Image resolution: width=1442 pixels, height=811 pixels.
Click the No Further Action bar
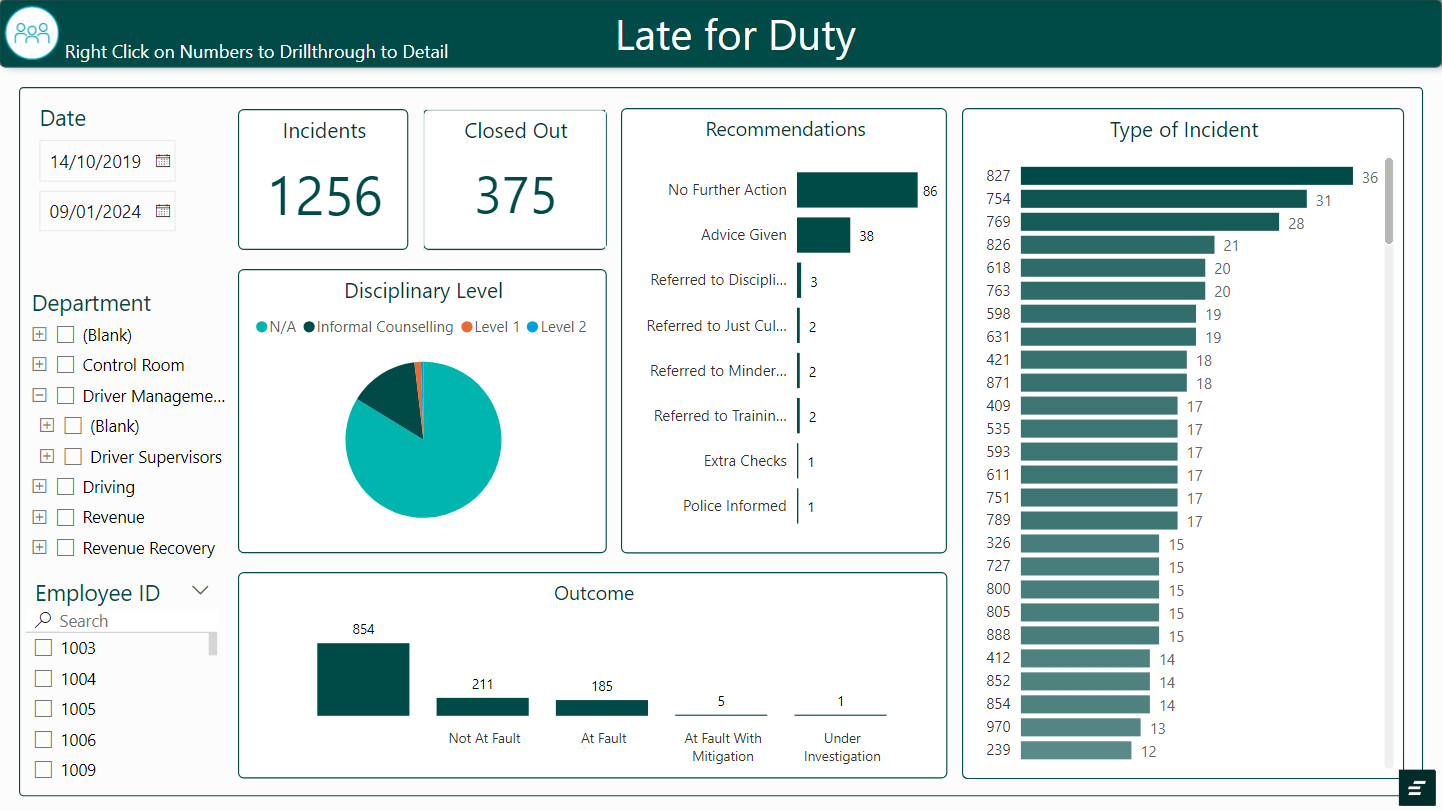(x=857, y=190)
